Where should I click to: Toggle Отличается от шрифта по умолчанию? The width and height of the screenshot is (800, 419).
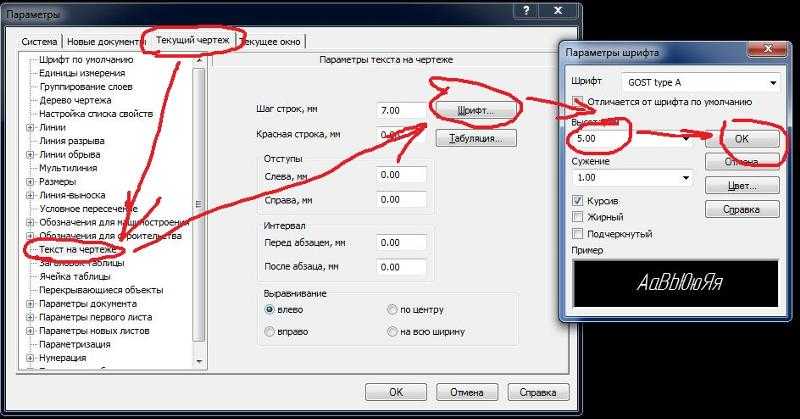578,102
